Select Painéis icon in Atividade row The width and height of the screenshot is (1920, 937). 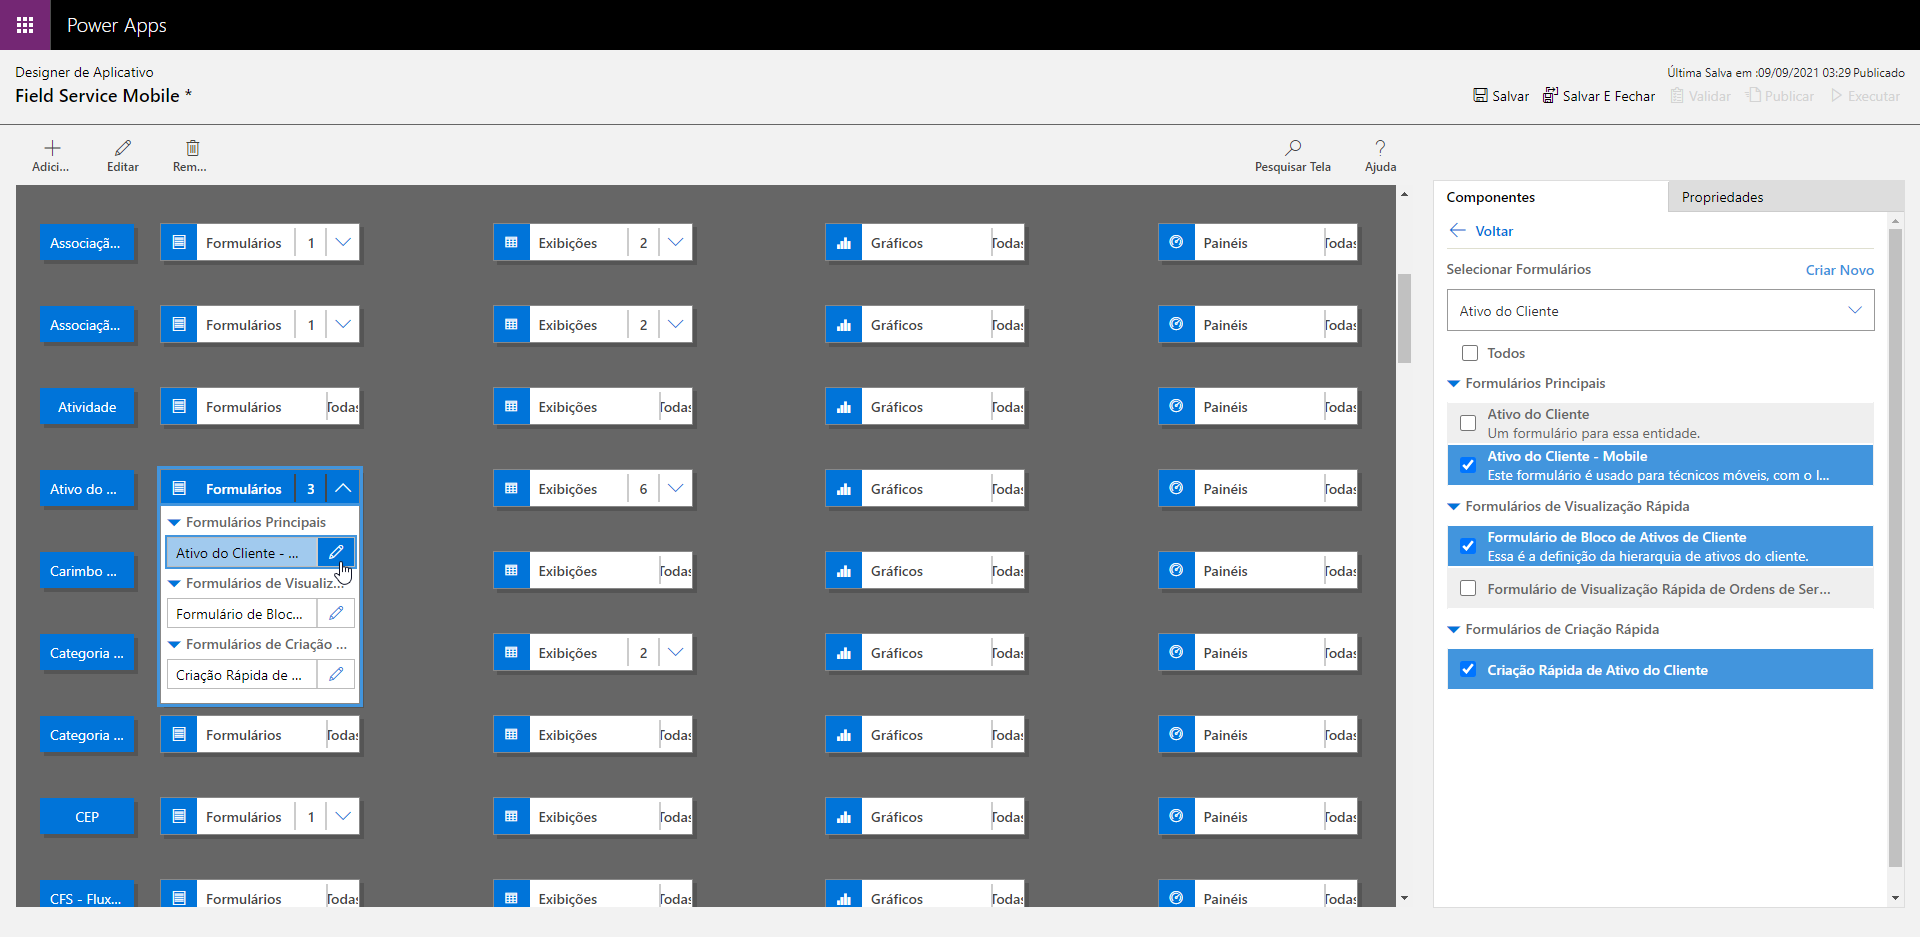point(1176,407)
